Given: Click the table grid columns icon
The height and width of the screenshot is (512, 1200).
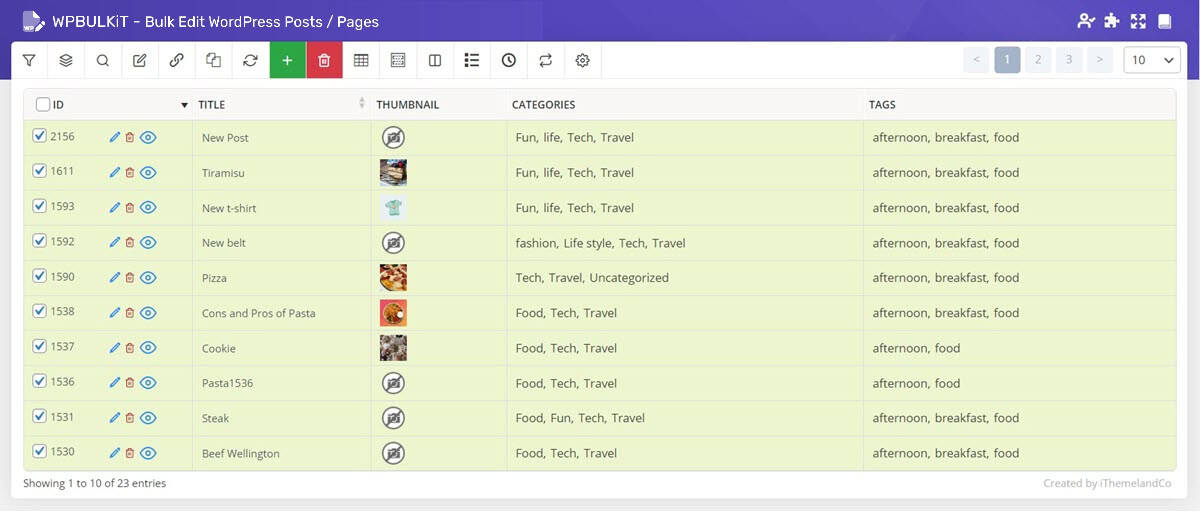Looking at the screenshot, I should point(361,60).
